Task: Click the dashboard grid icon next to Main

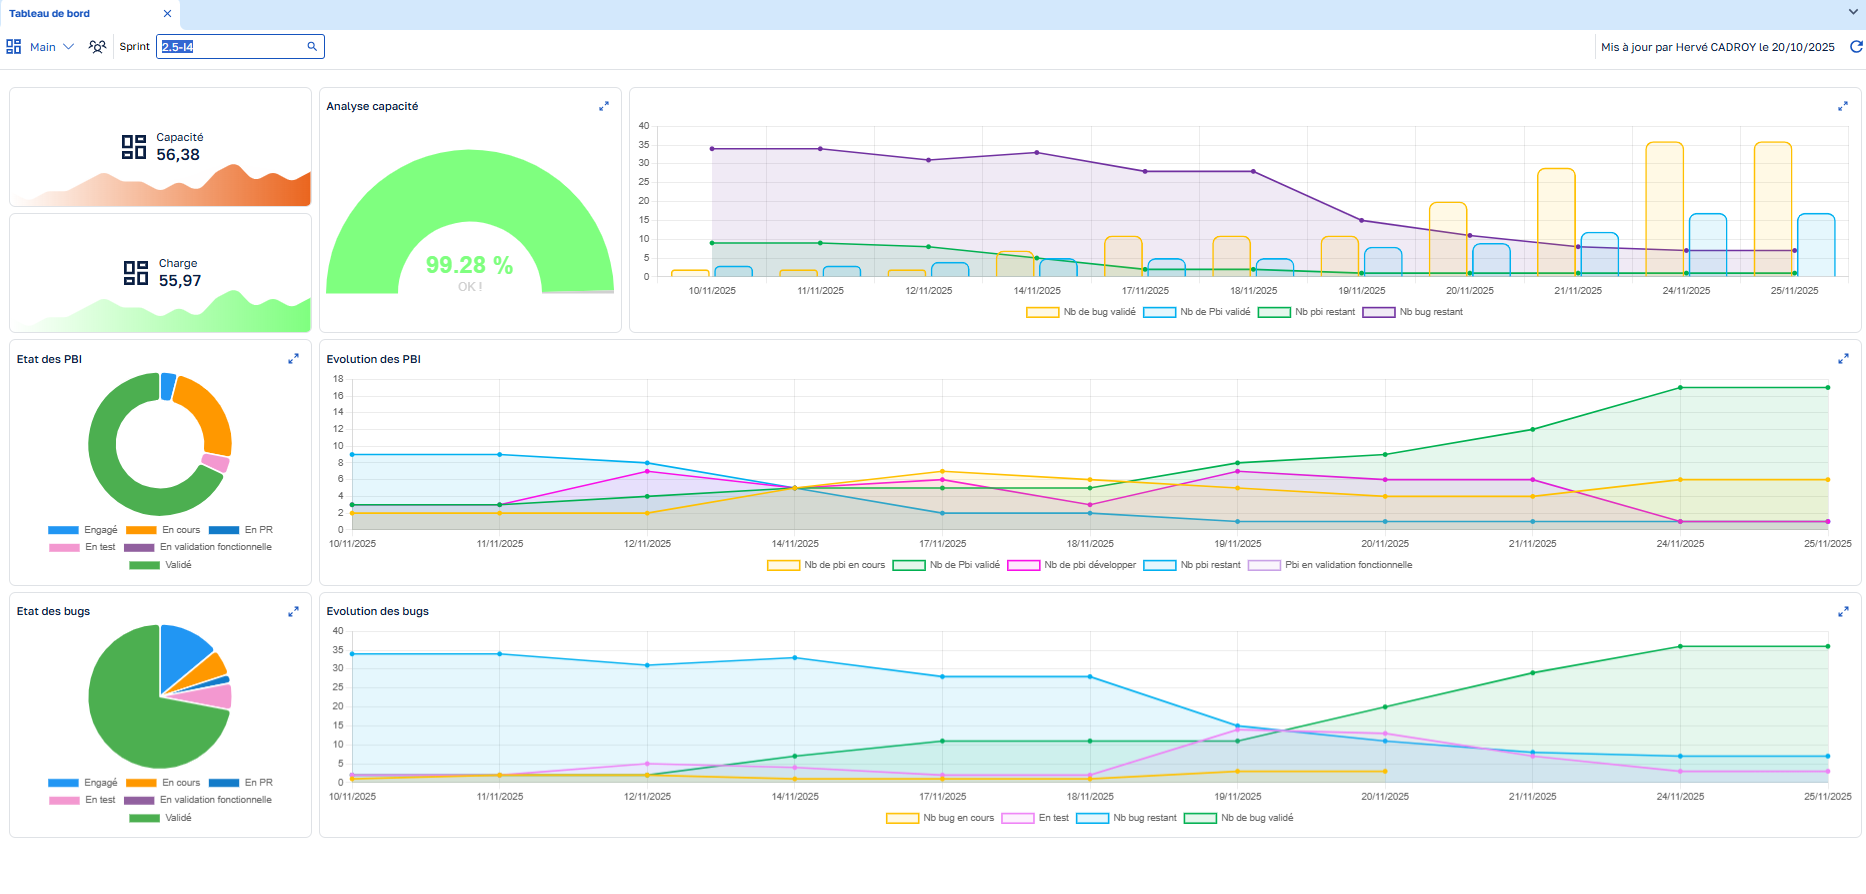Action: 14,47
